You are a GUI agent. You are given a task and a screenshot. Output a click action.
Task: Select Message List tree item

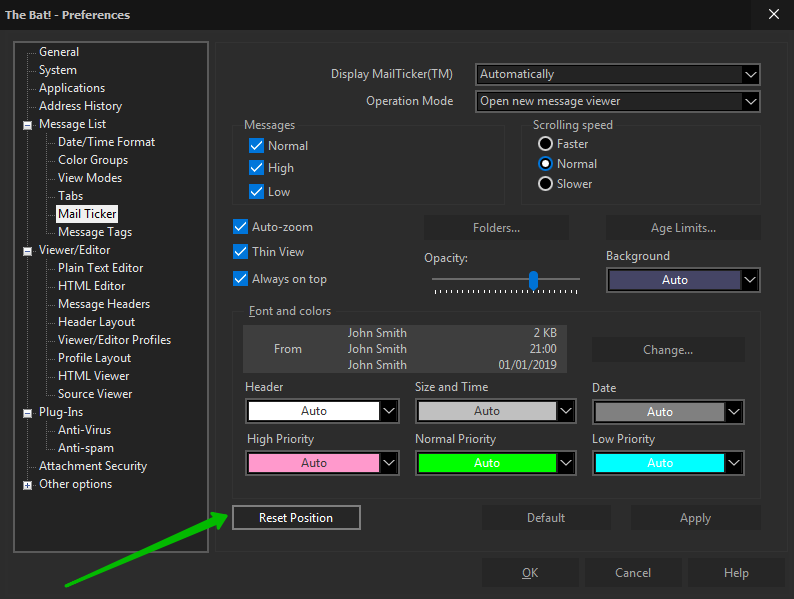tap(72, 124)
